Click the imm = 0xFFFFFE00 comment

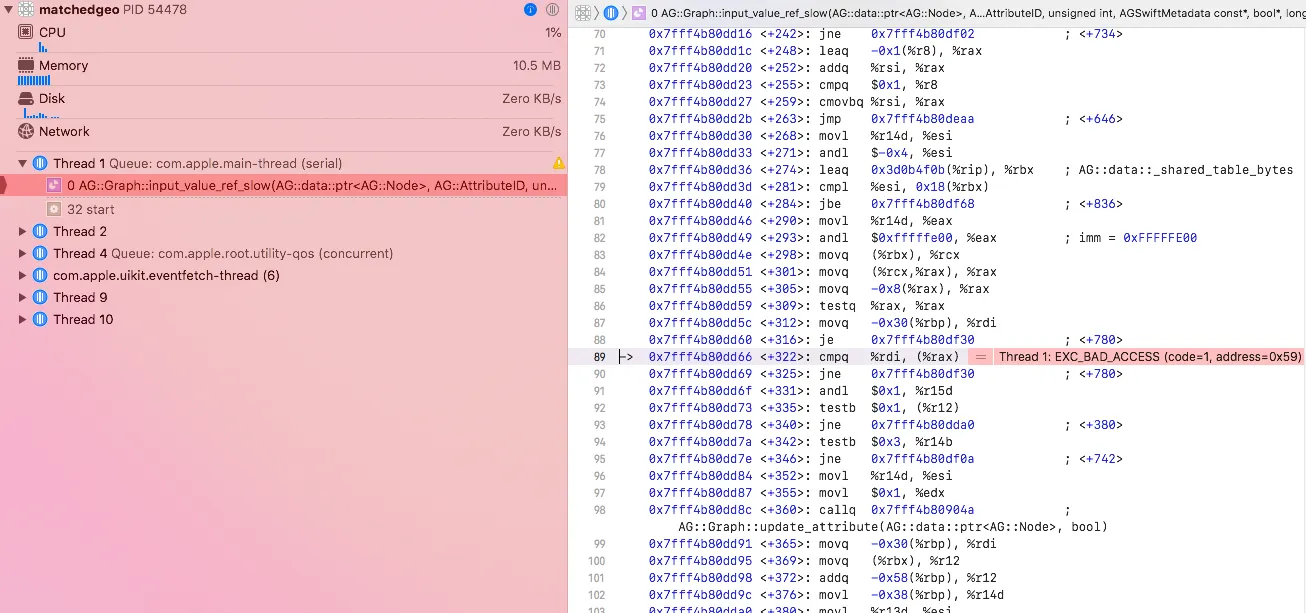tap(1138, 237)
